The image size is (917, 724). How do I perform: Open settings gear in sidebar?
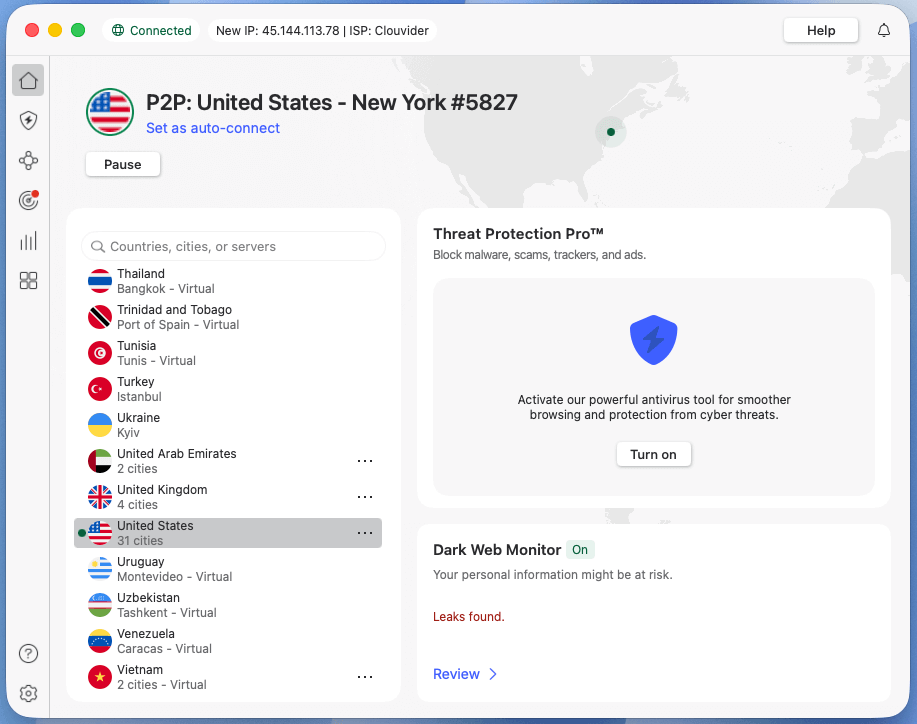coord(28,694)
